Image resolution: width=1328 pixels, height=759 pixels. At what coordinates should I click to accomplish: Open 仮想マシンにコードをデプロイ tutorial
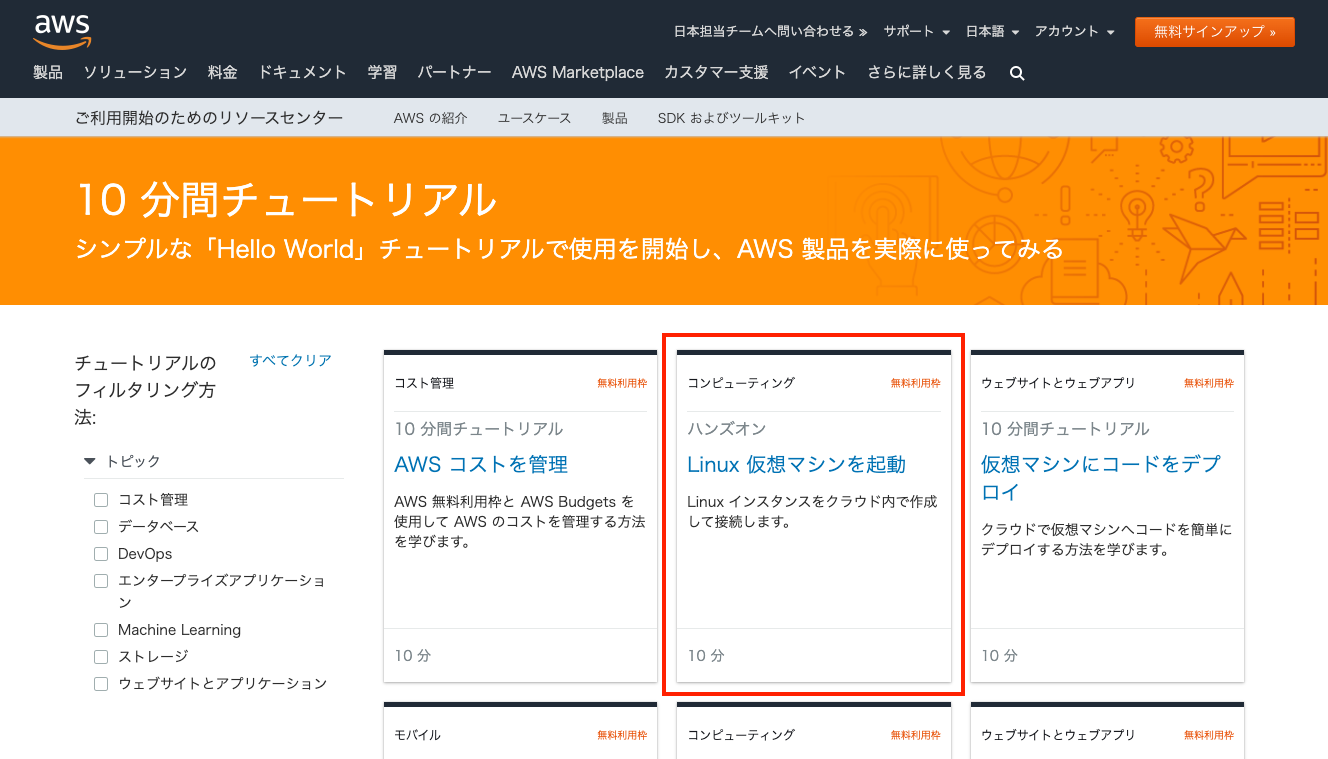pos(1101,478)
